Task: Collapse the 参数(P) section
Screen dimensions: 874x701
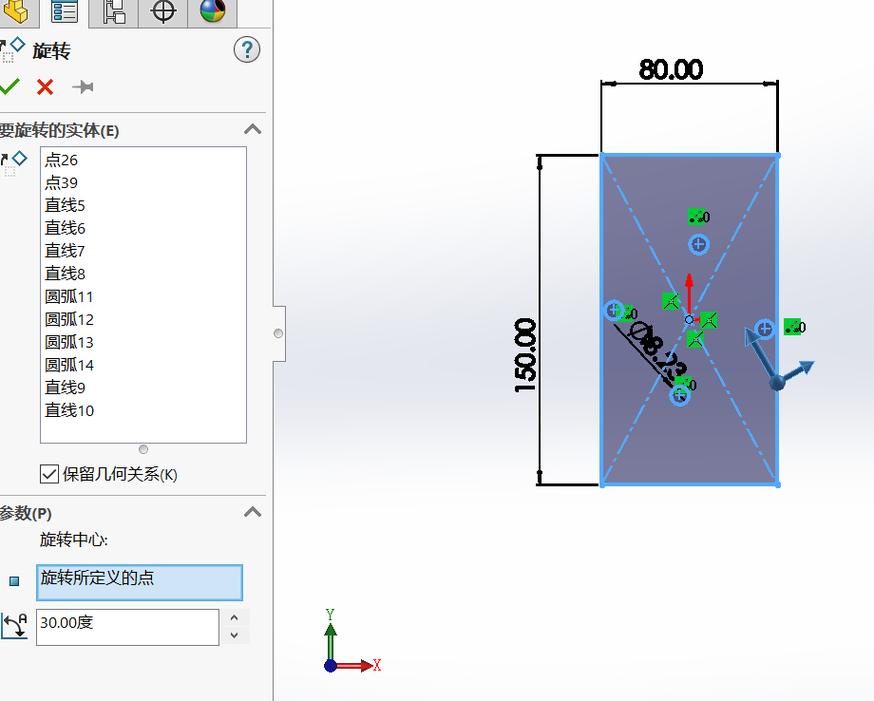Action: (x=252, y=512)
